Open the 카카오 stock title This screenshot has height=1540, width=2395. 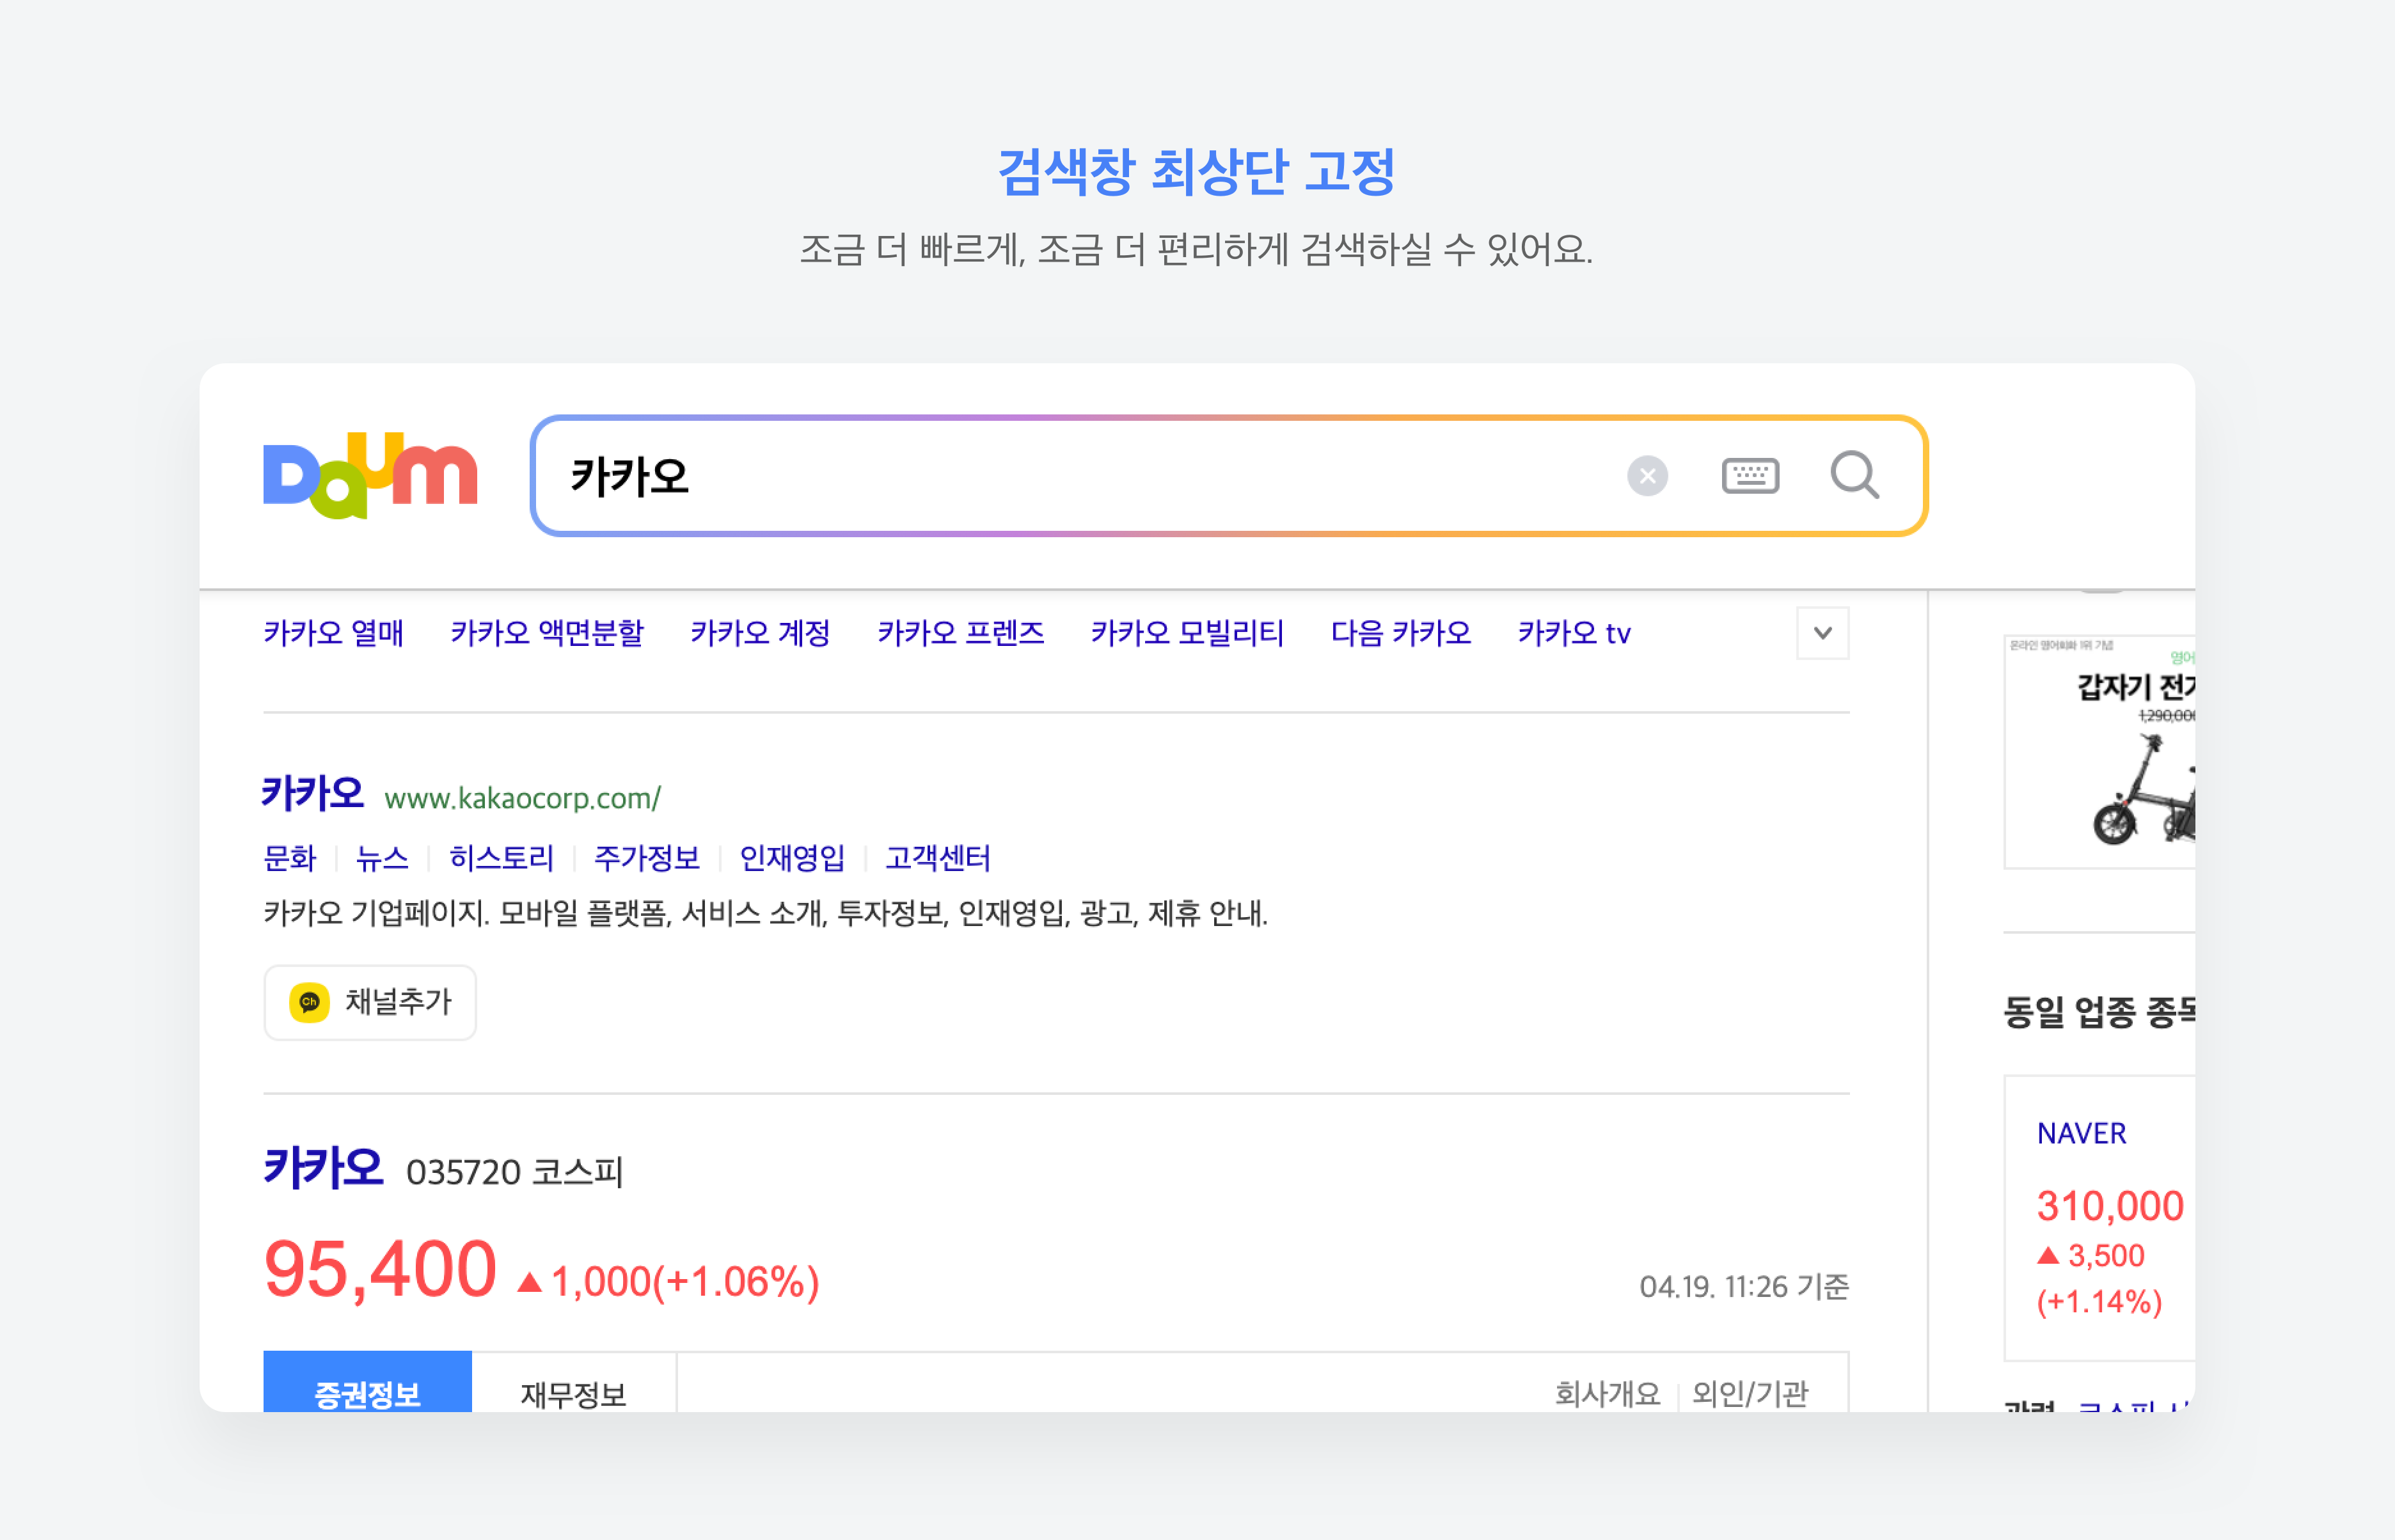[323, 1168]
